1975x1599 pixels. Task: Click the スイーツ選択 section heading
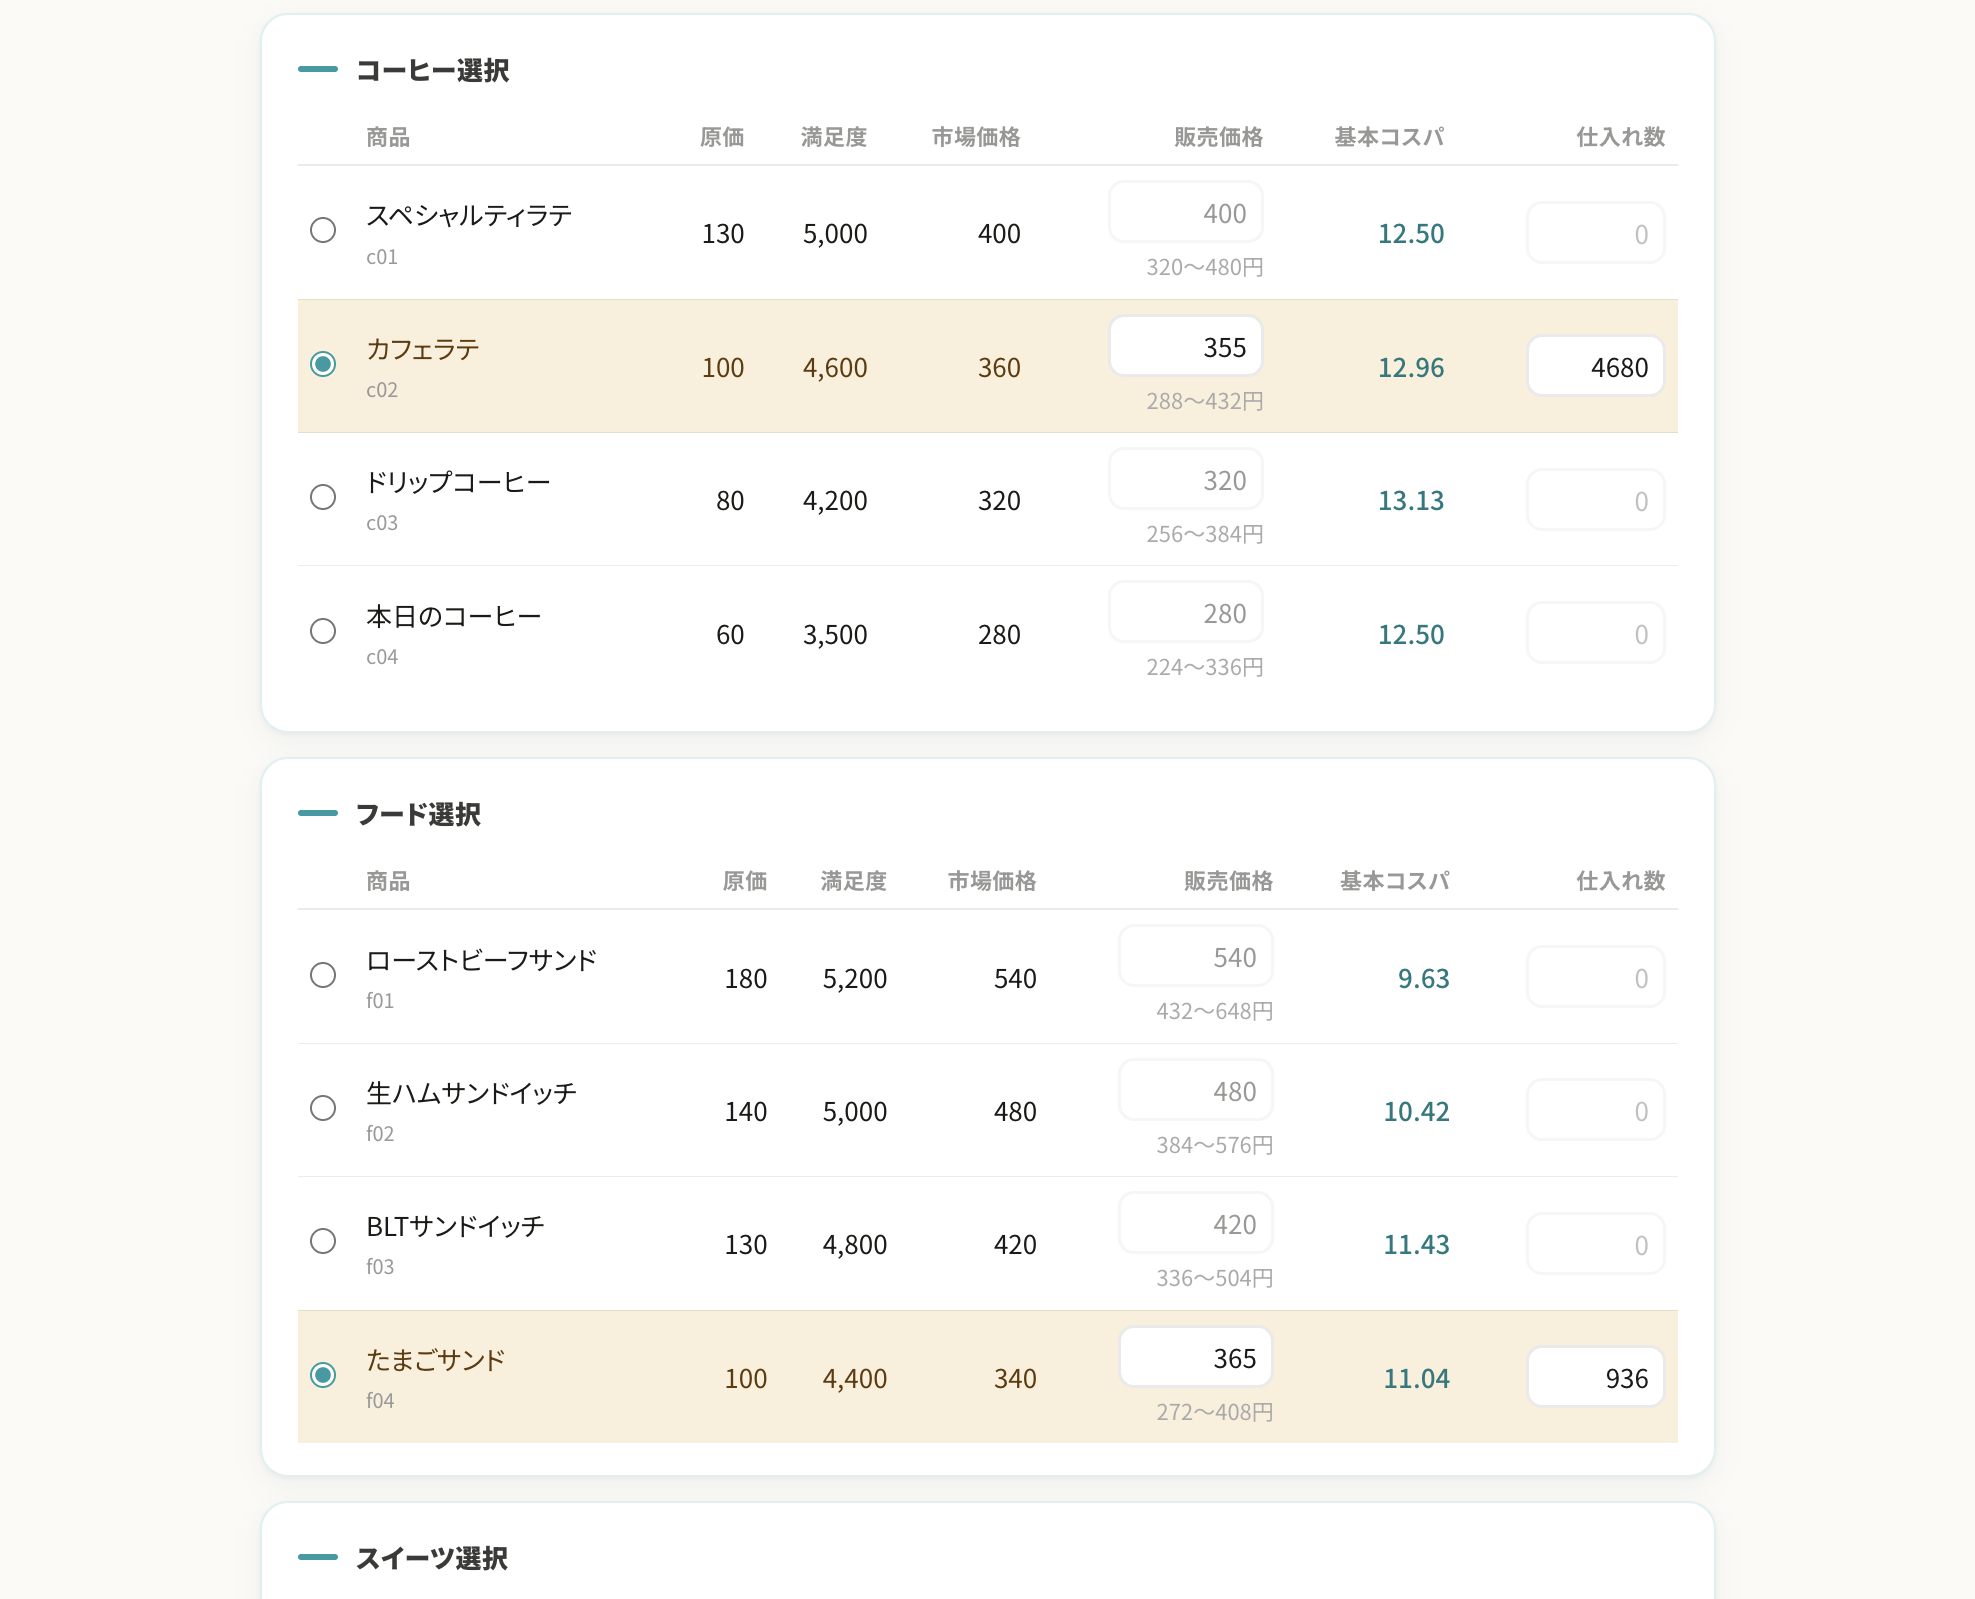point(432,1558)
